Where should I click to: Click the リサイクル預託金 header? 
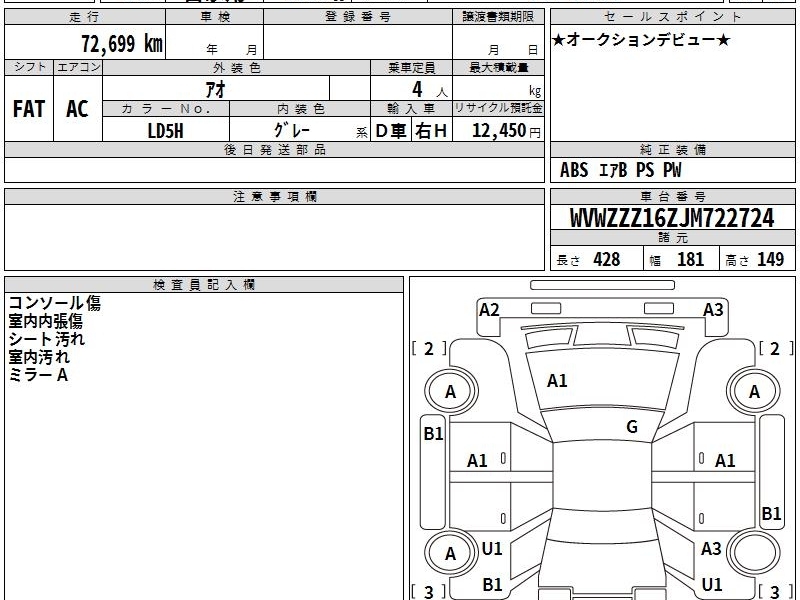point(498,108)
